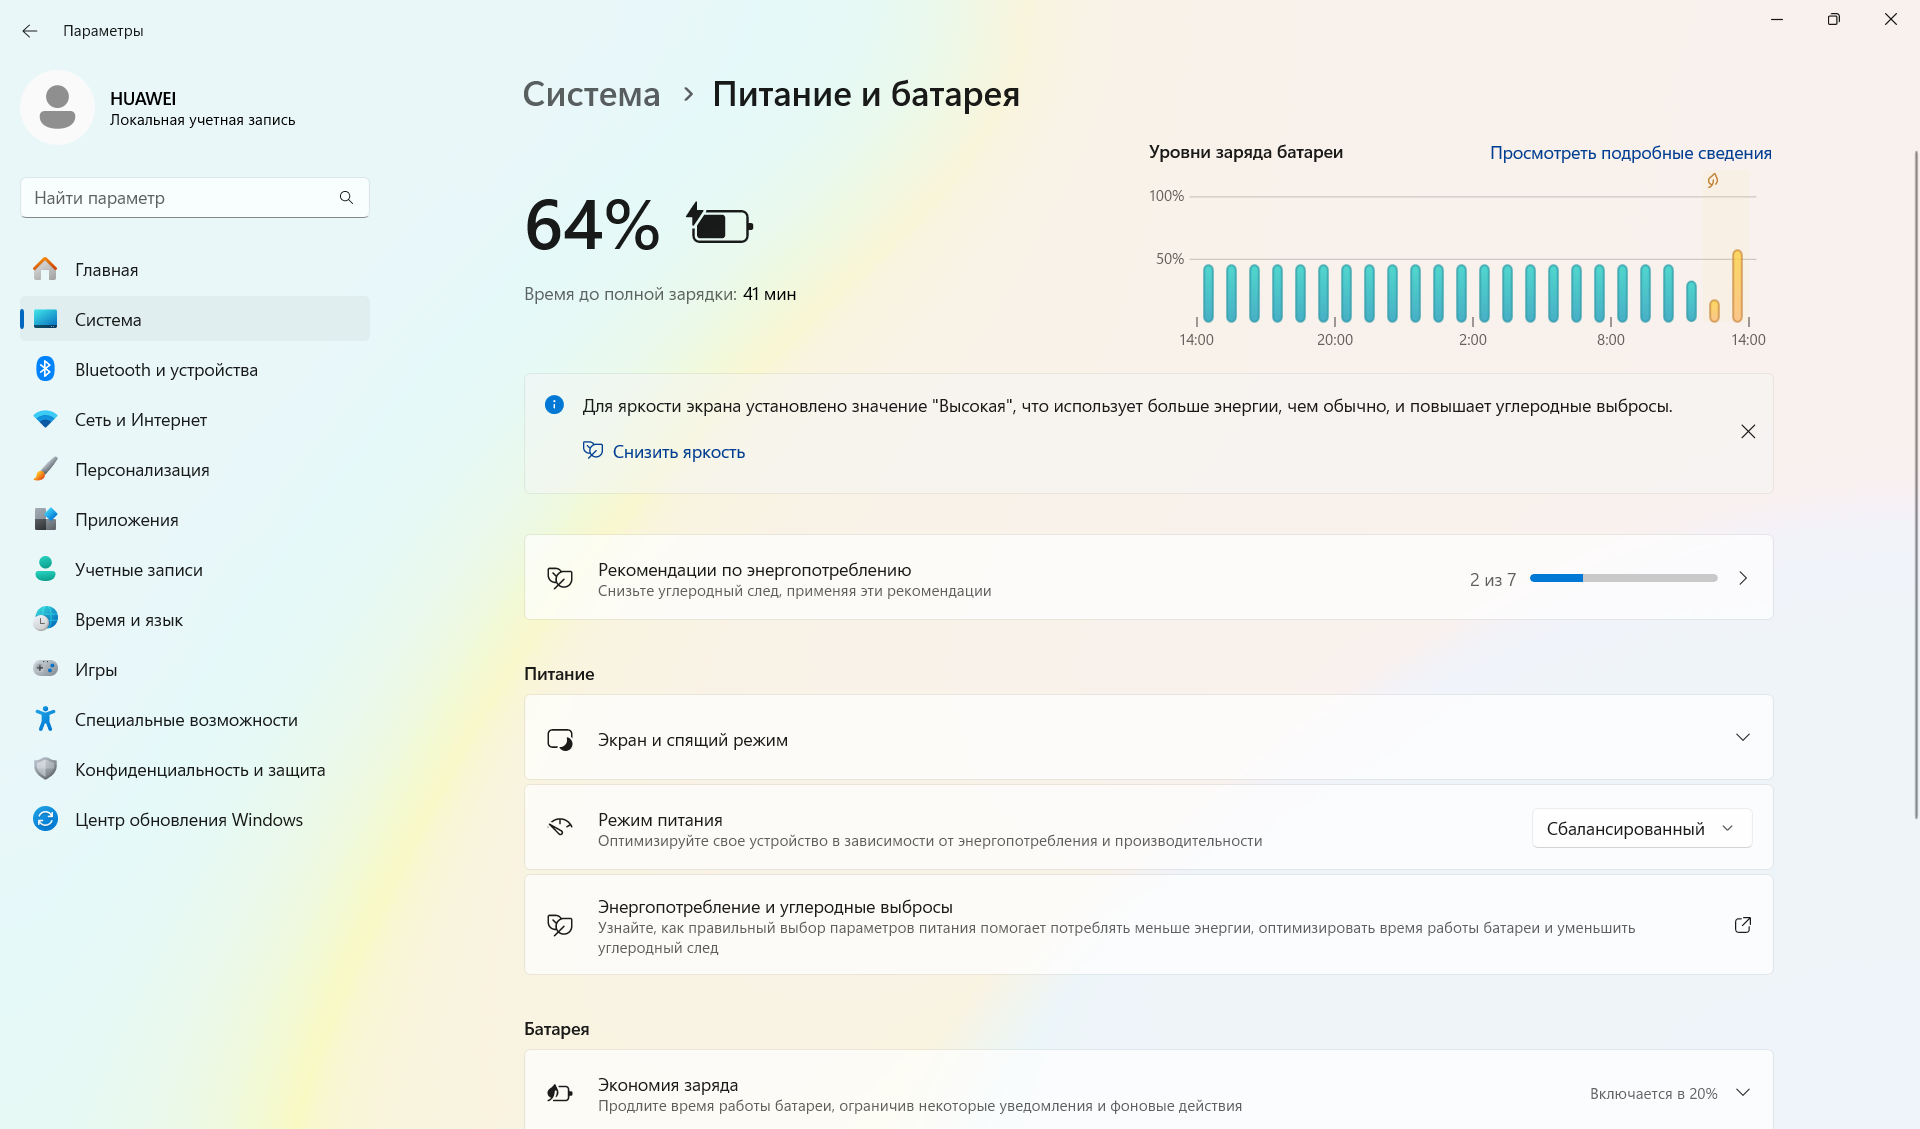Click the Система breadcrumb link
Viewport: 1920px width, 1129px height.
591,94
